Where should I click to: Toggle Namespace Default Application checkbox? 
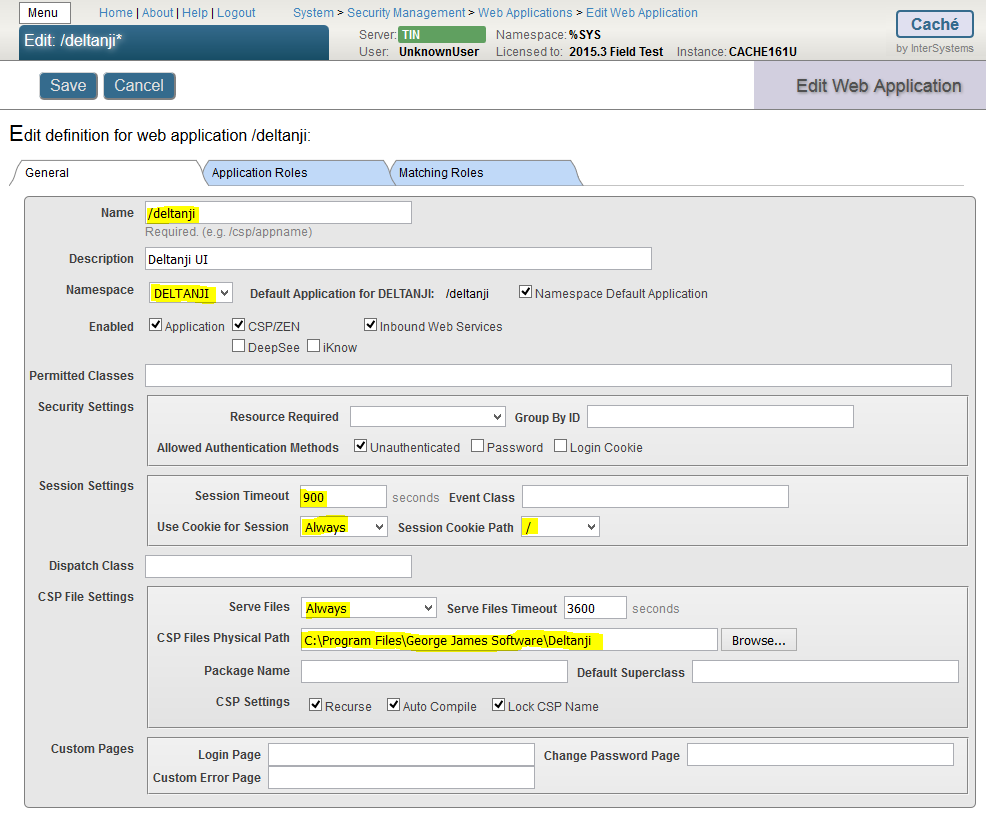[x=526, y=293]
